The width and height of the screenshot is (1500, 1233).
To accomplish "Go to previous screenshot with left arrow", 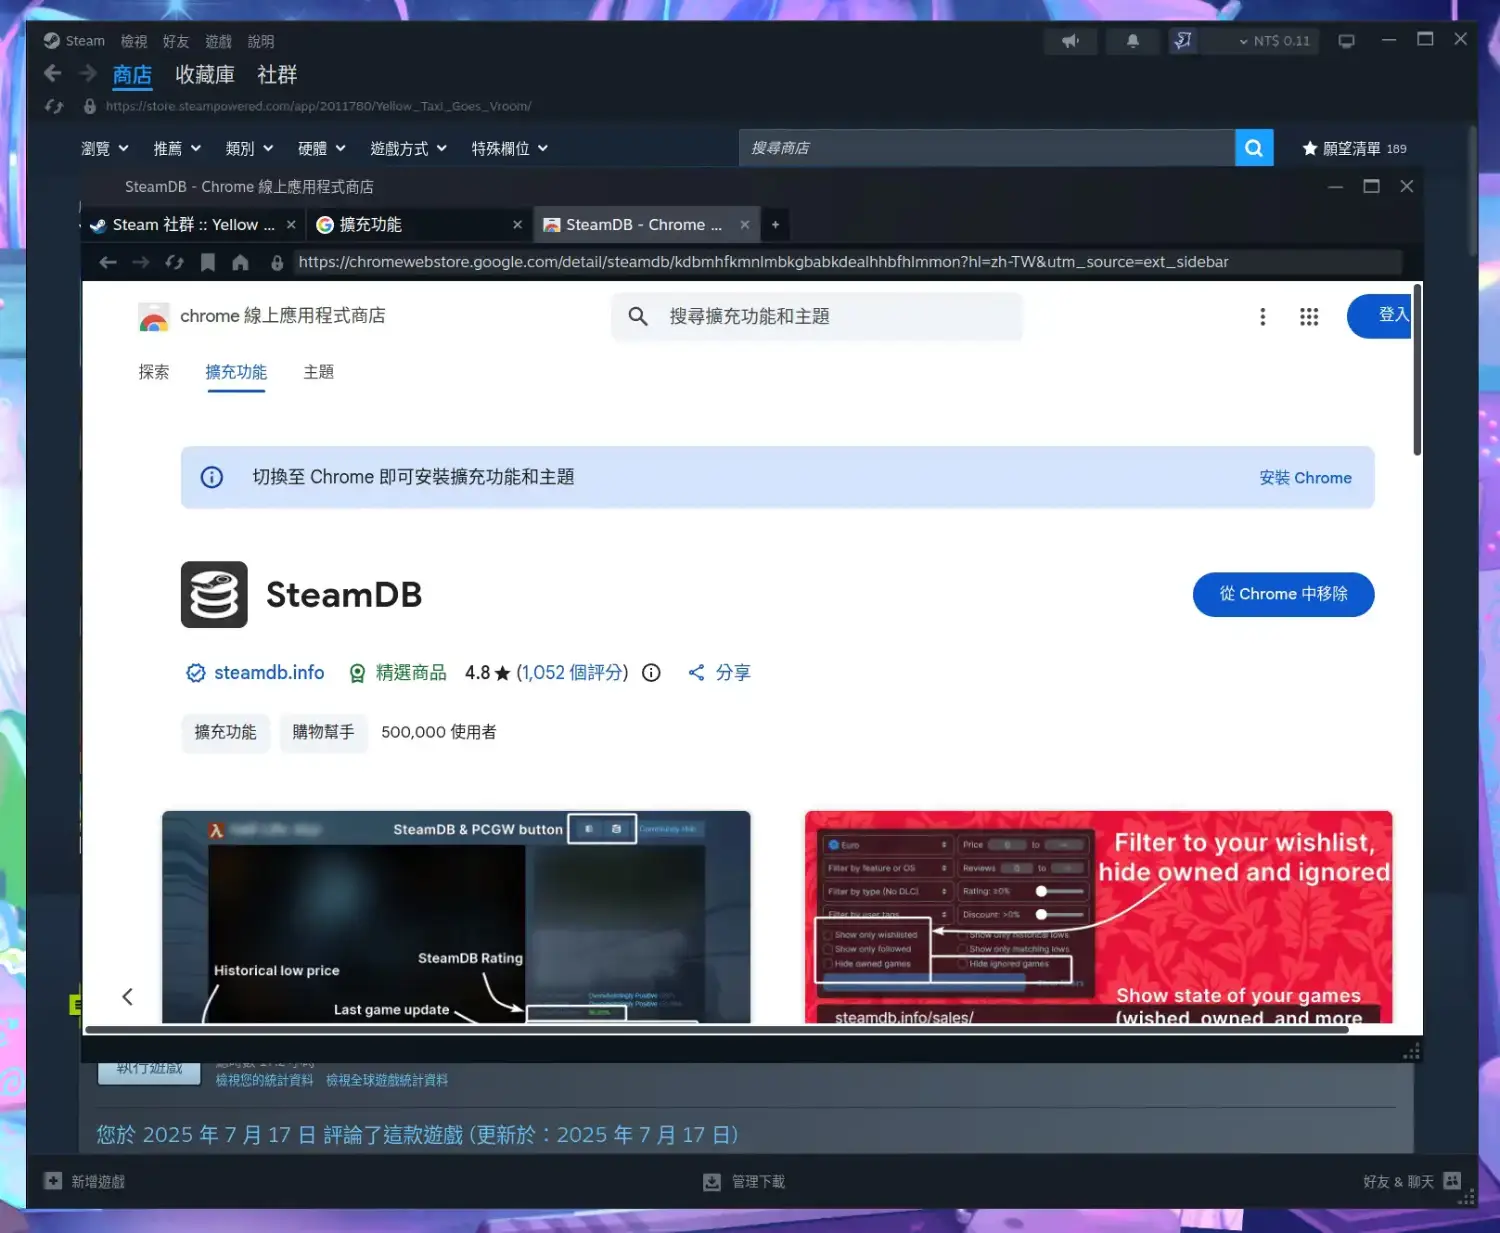I will click(127, 996).
